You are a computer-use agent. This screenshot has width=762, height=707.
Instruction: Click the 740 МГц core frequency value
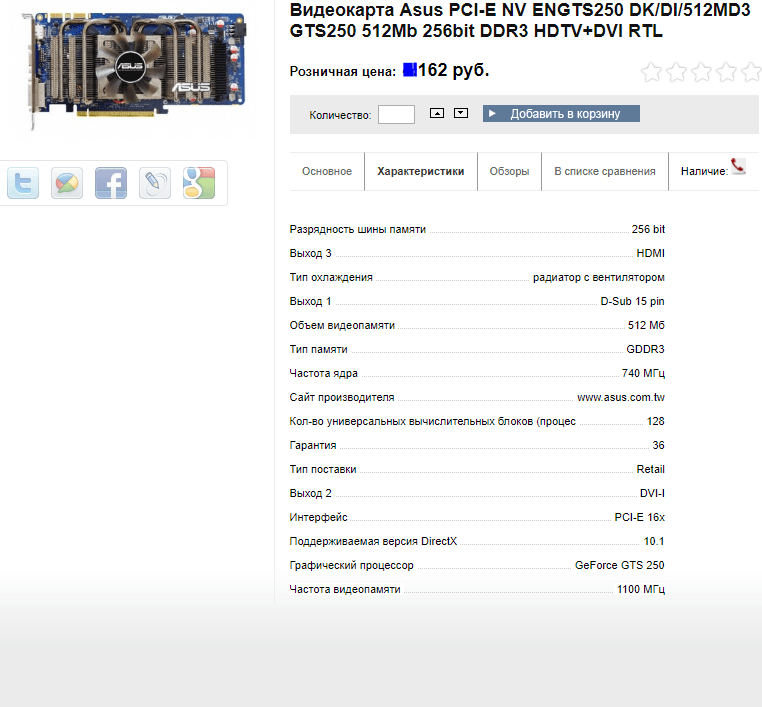(643, 373)
